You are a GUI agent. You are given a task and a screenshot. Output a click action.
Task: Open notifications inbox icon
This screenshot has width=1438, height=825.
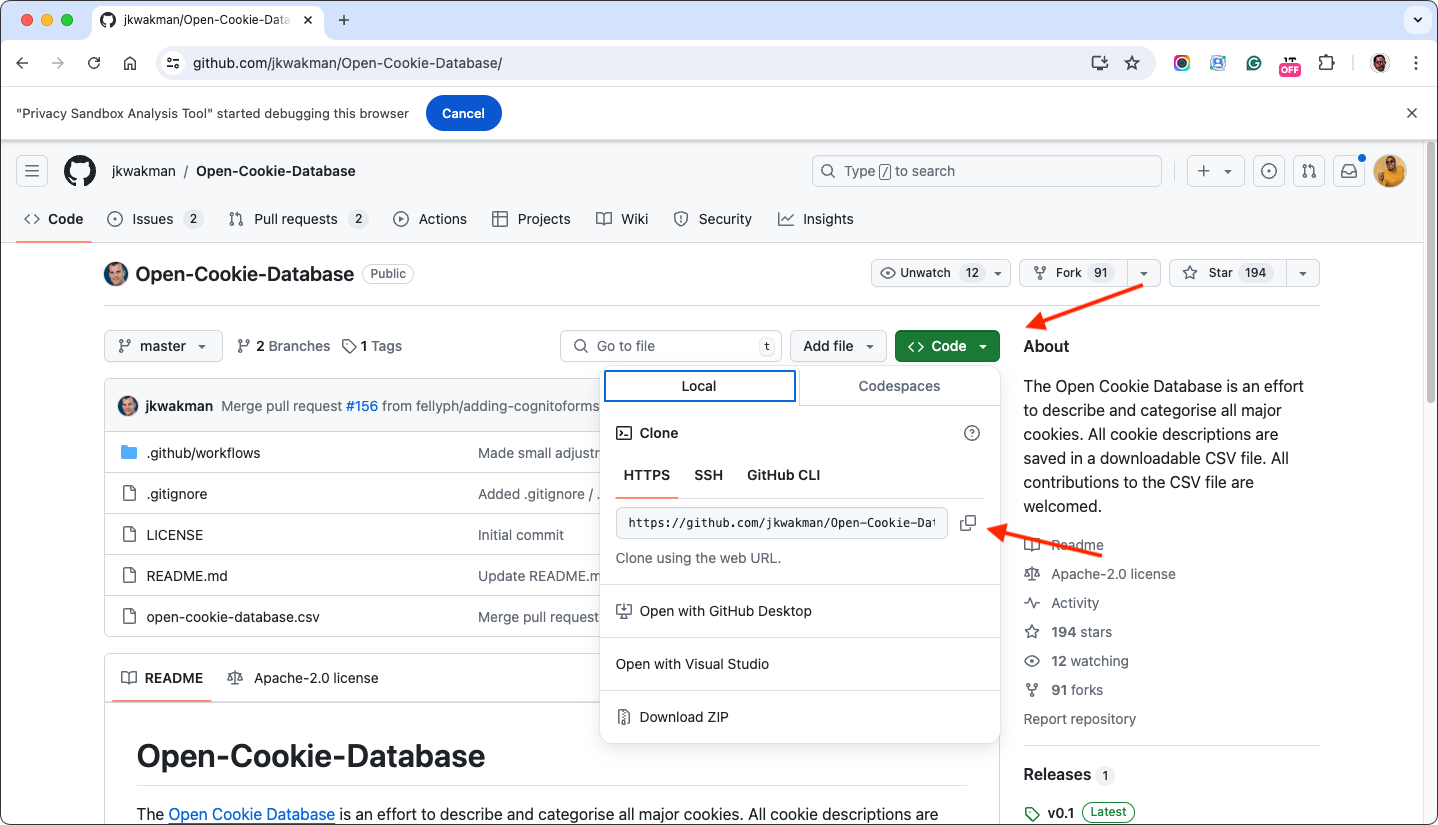[1349, 171]
